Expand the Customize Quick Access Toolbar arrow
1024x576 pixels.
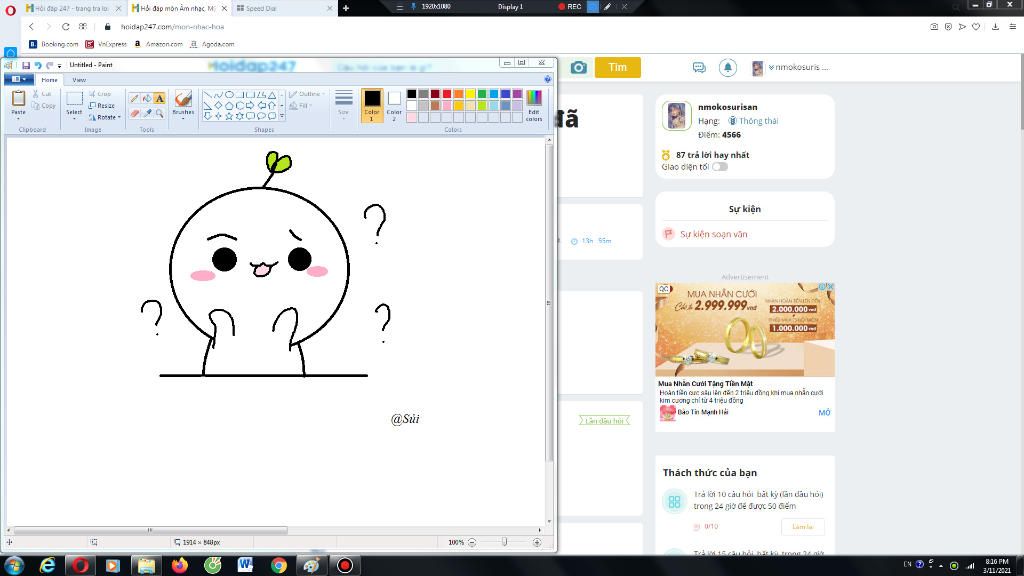pos(59,65)
